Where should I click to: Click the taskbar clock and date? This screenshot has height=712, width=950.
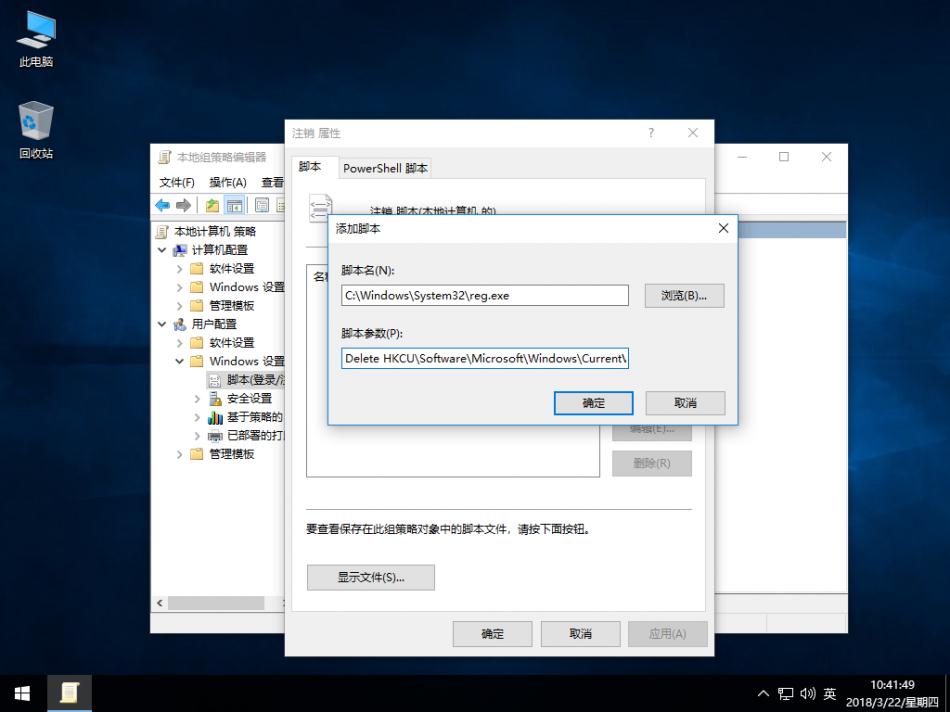(892, 694)
